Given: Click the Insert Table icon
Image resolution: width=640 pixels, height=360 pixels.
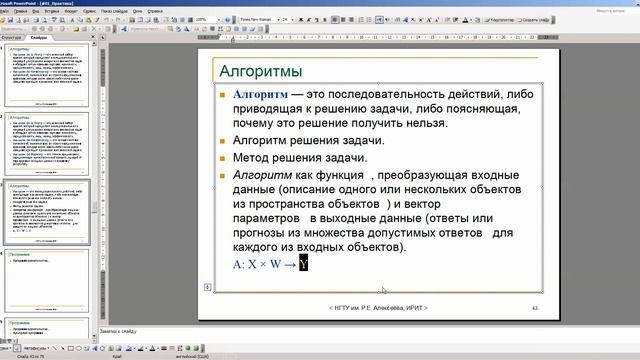Looking at the screenshot, I should [140, 20].
